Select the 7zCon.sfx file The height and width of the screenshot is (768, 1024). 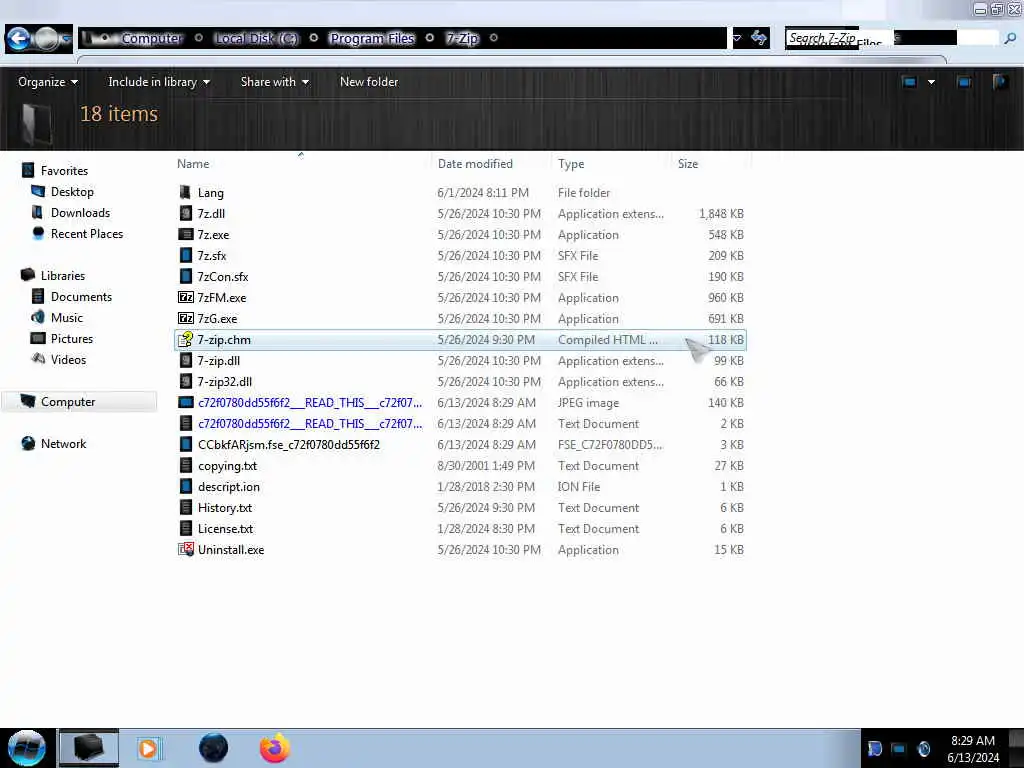coord(460,276)
